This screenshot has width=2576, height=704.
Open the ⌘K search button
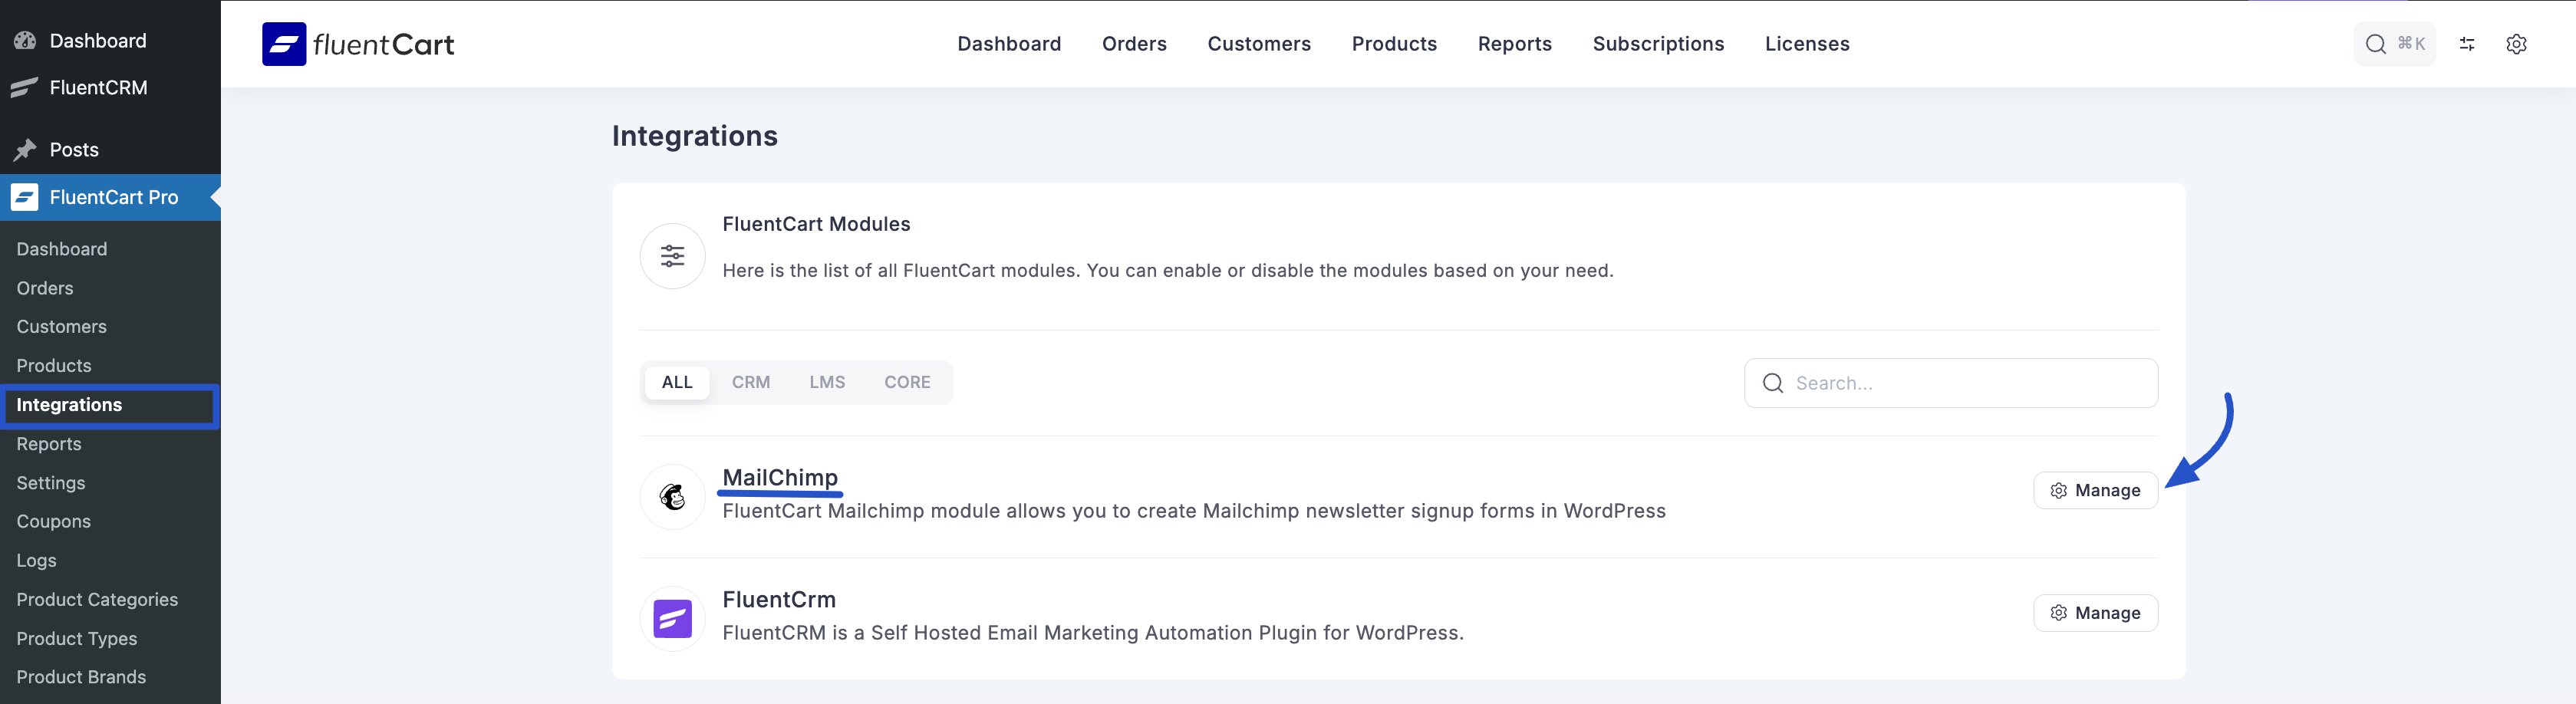coord(2394,44)
